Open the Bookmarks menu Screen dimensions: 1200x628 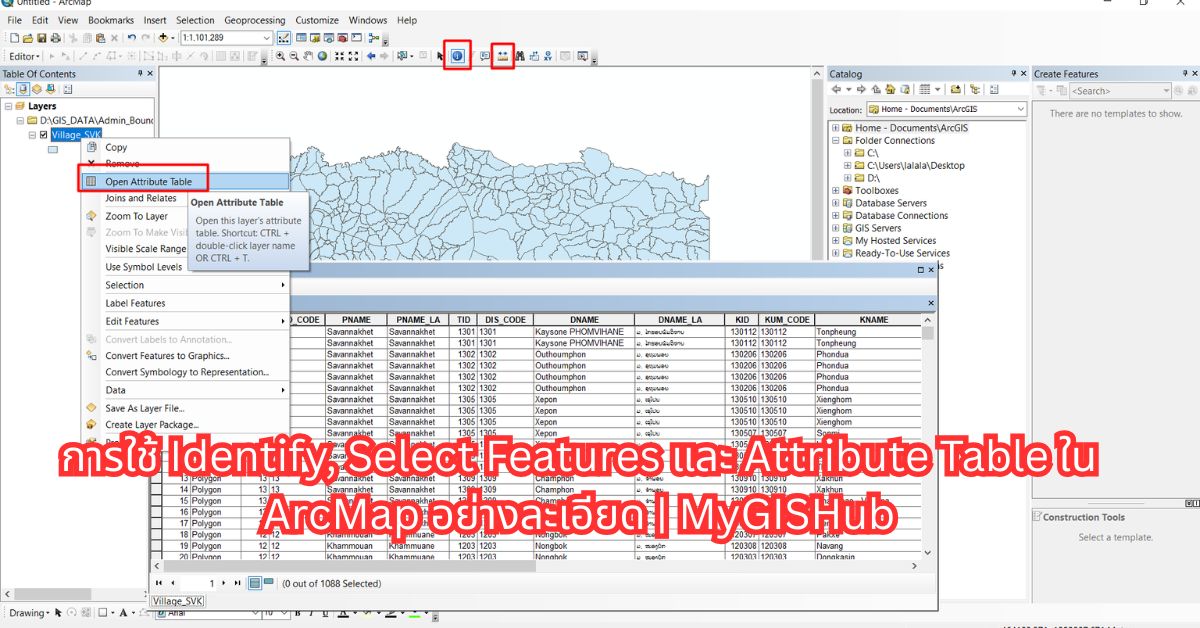111,20
